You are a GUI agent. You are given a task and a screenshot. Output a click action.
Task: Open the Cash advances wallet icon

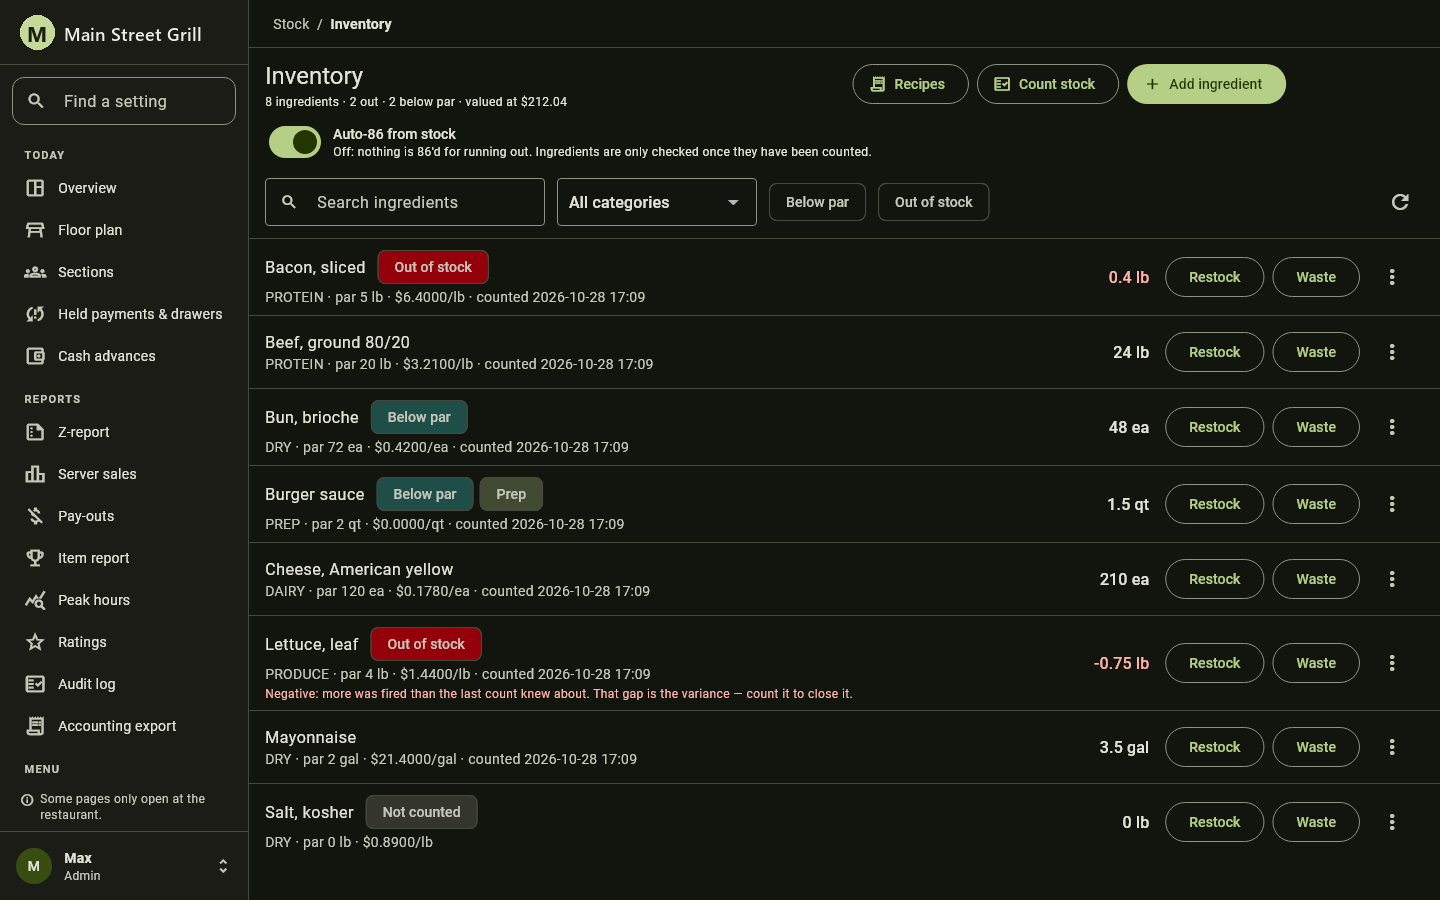[35, 356]
